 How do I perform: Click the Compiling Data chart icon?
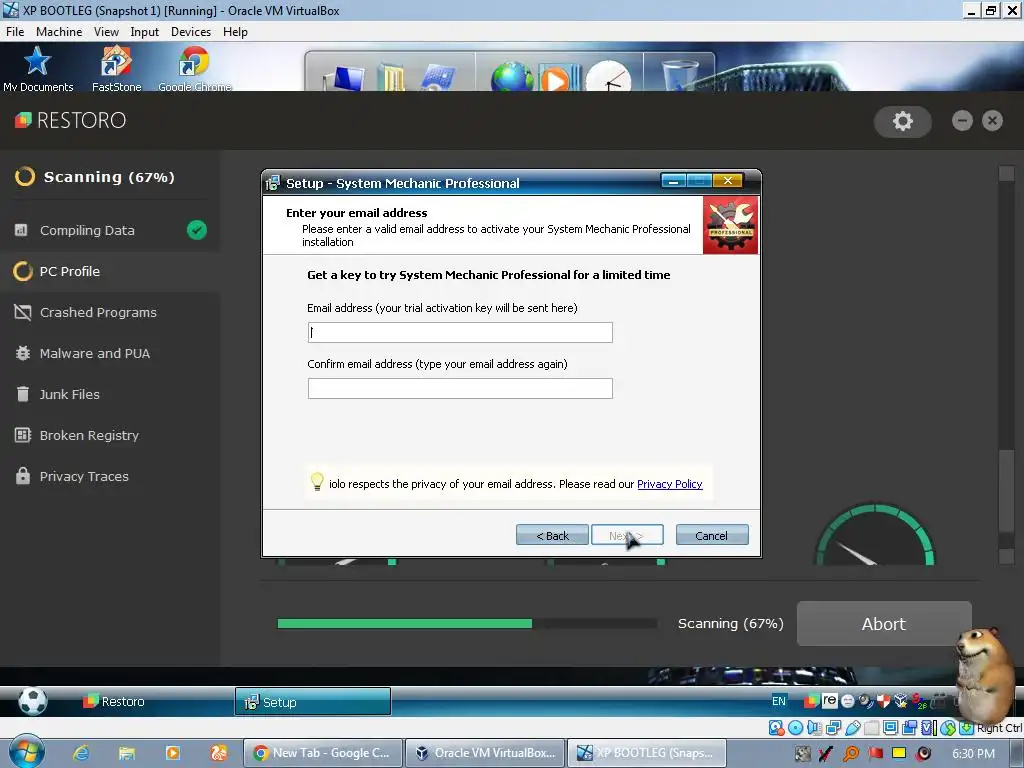[22, 230]
